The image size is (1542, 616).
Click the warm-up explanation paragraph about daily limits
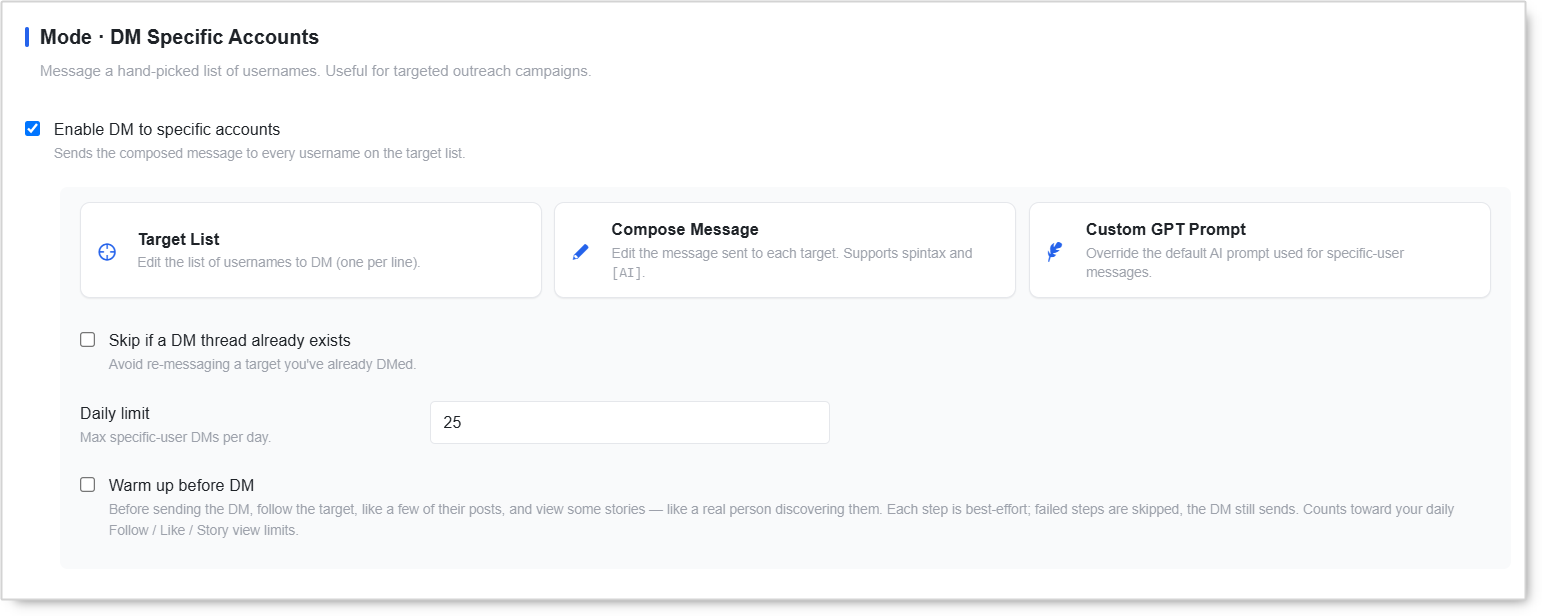pyautogui.click(x=781, y=520)
